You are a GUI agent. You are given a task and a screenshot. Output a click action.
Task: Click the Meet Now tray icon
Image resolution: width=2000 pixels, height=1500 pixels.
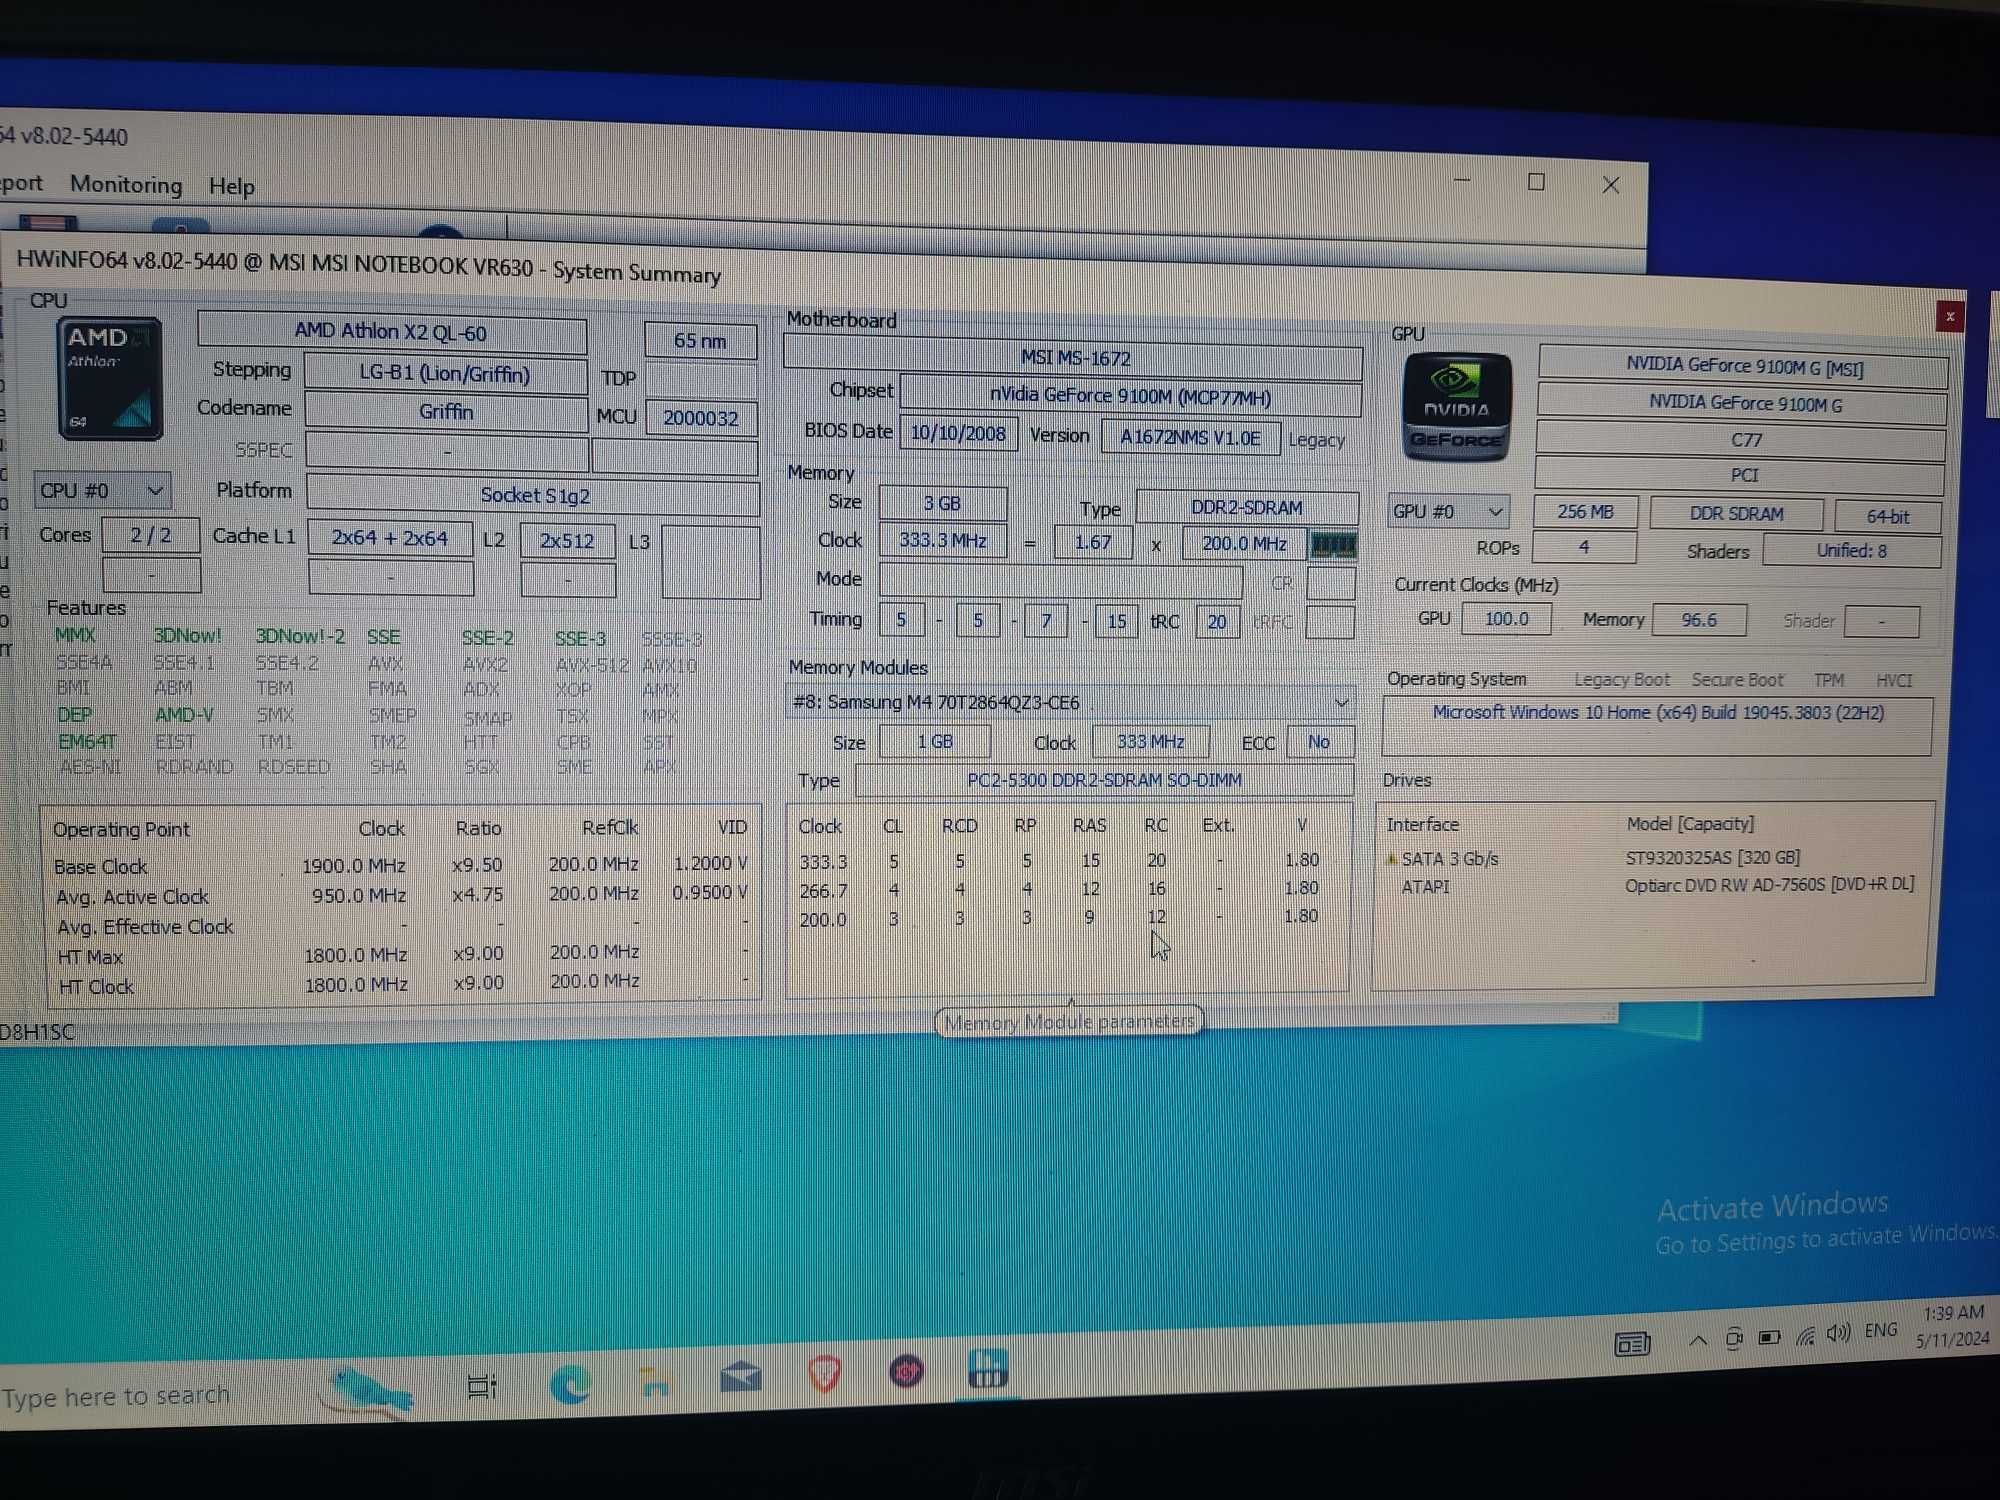[1734, 1338]
